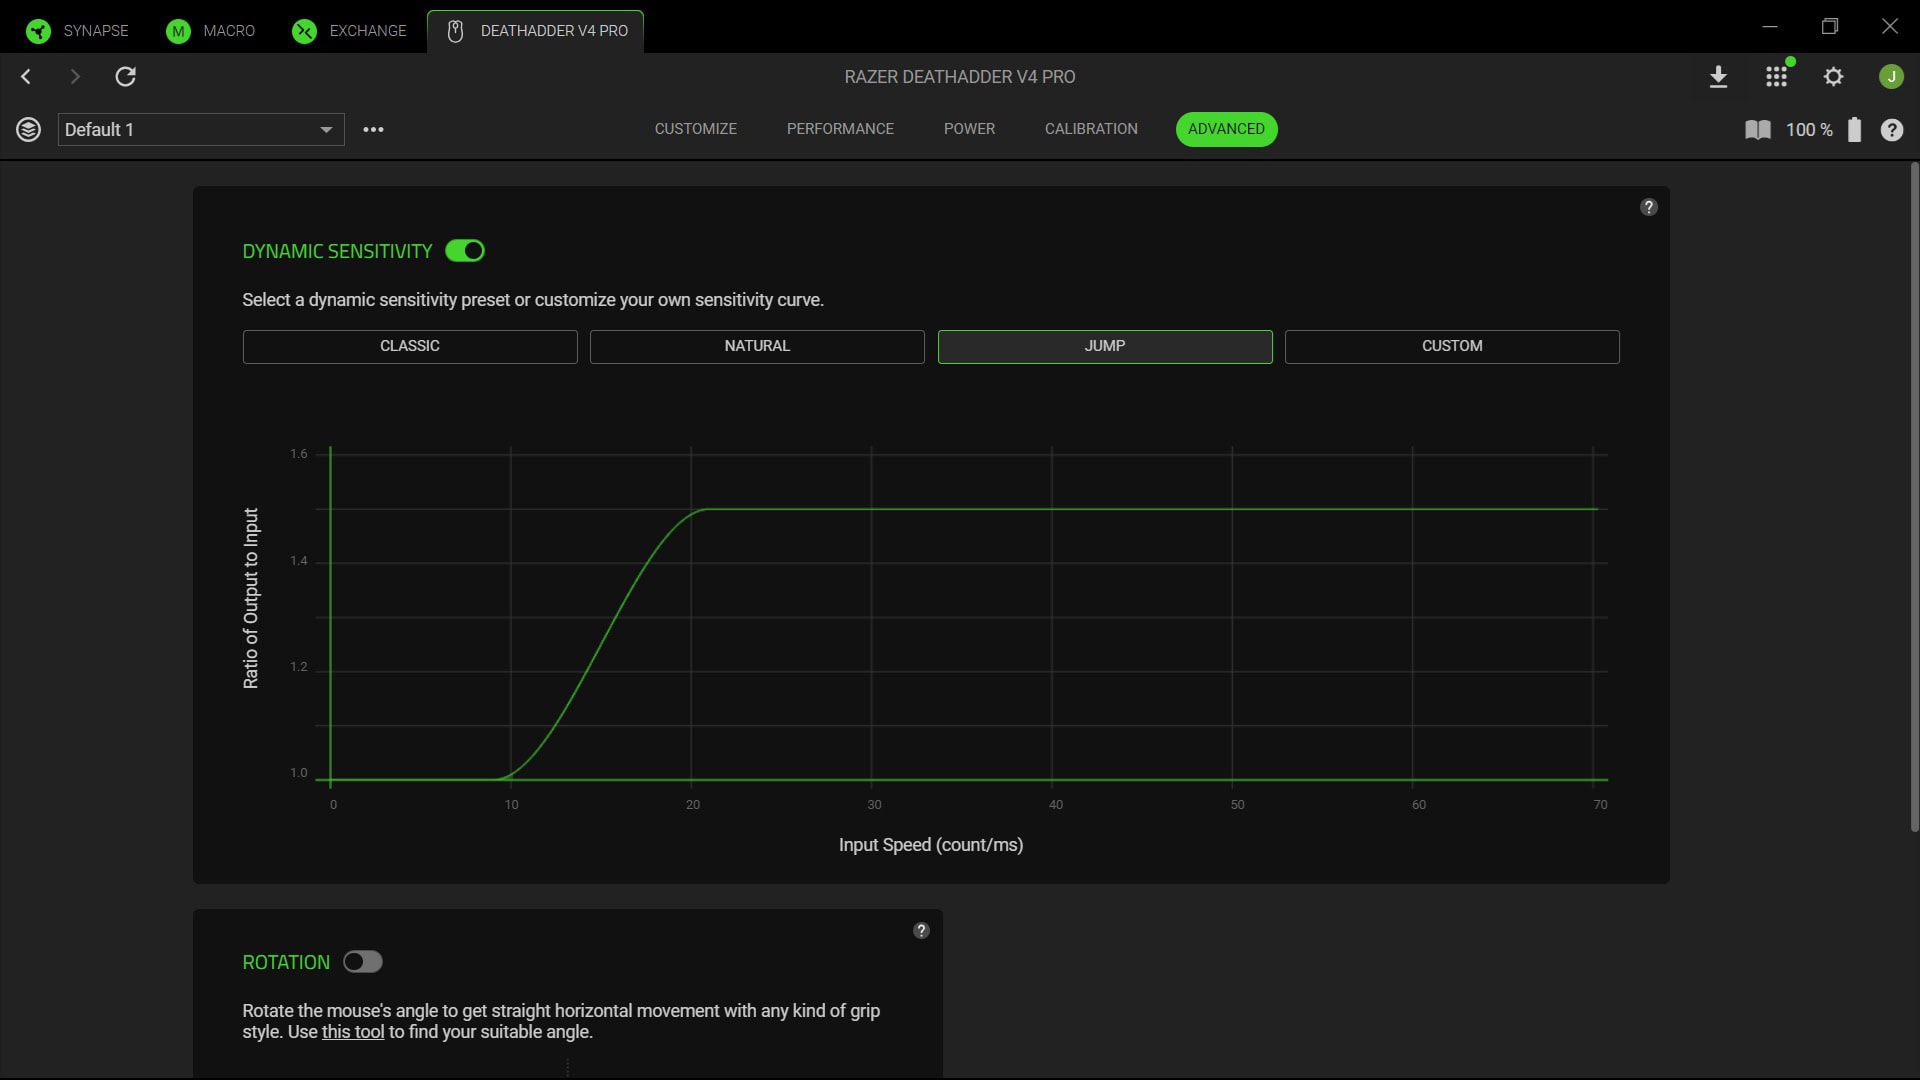Open the user guide book icon

pos(1757,130)
